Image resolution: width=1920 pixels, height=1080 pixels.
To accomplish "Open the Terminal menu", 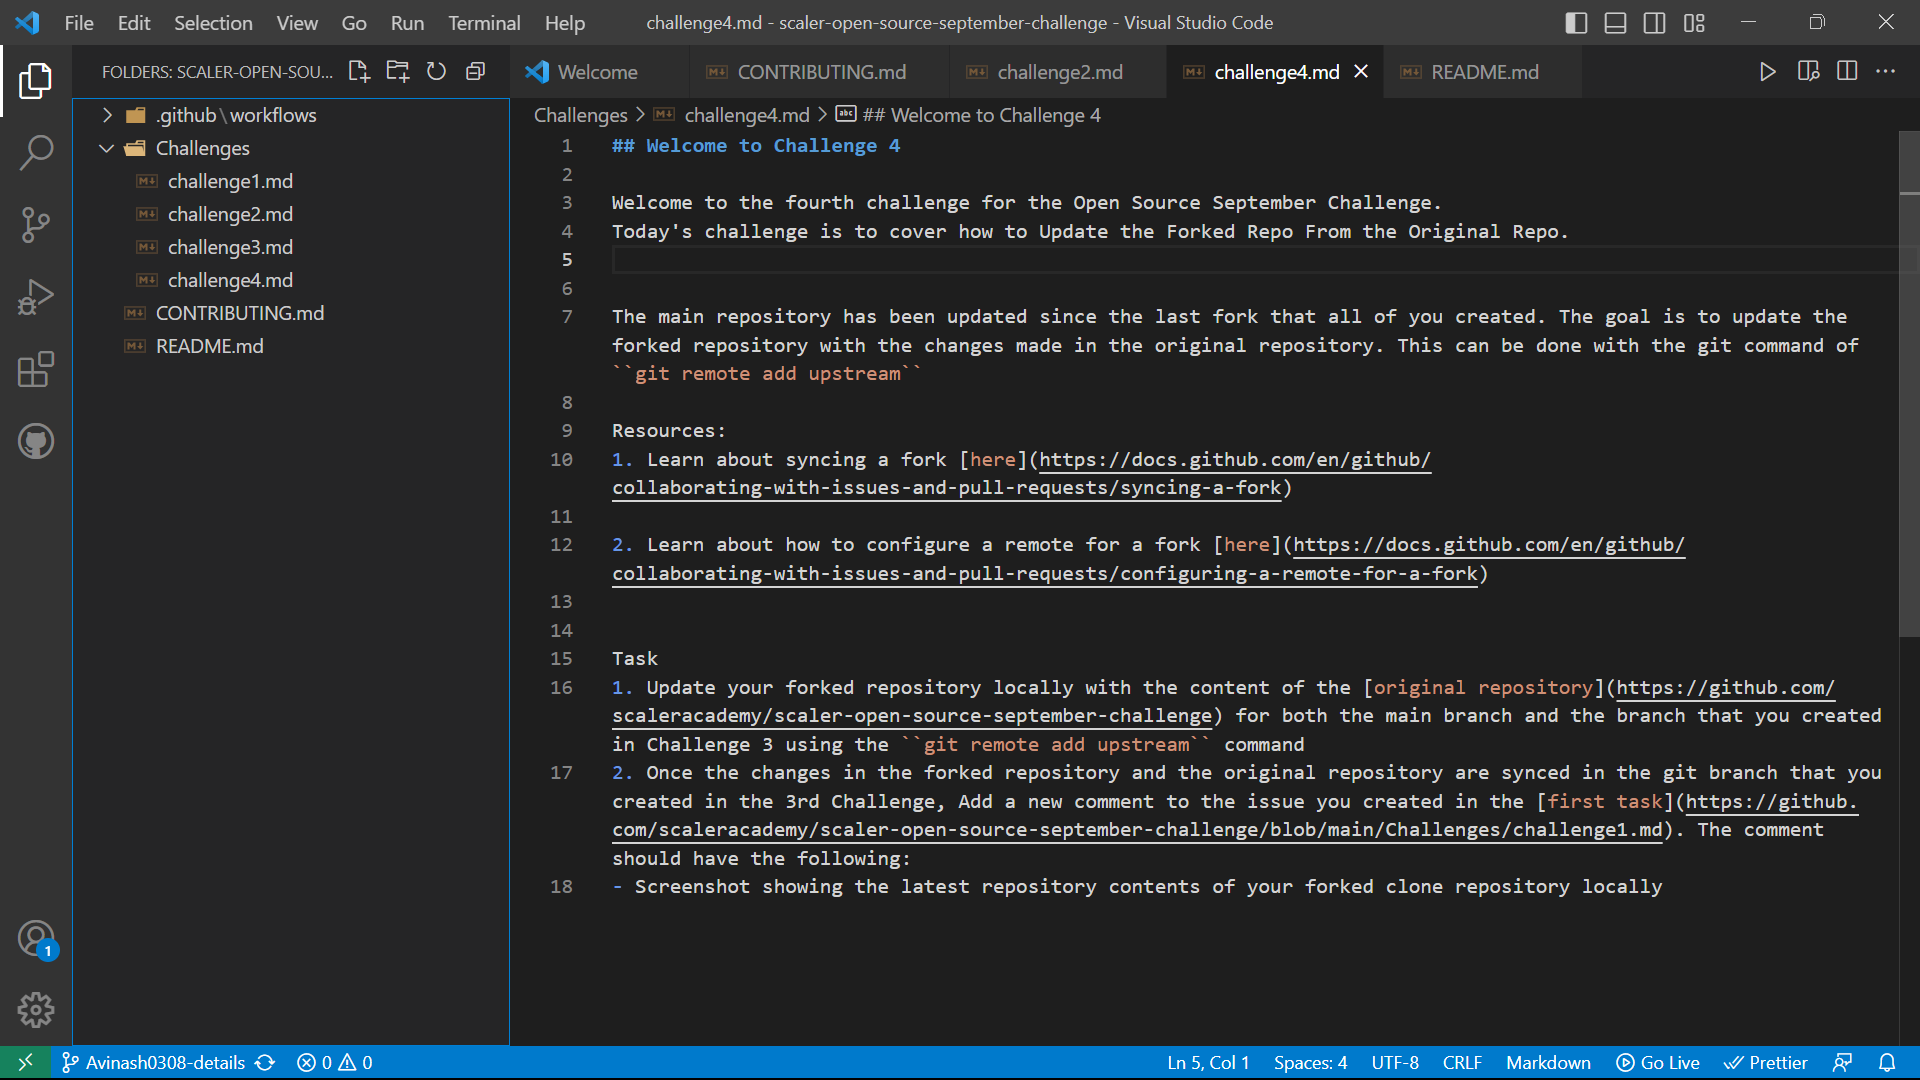I will pyautogui.click(x=483, y=22).
